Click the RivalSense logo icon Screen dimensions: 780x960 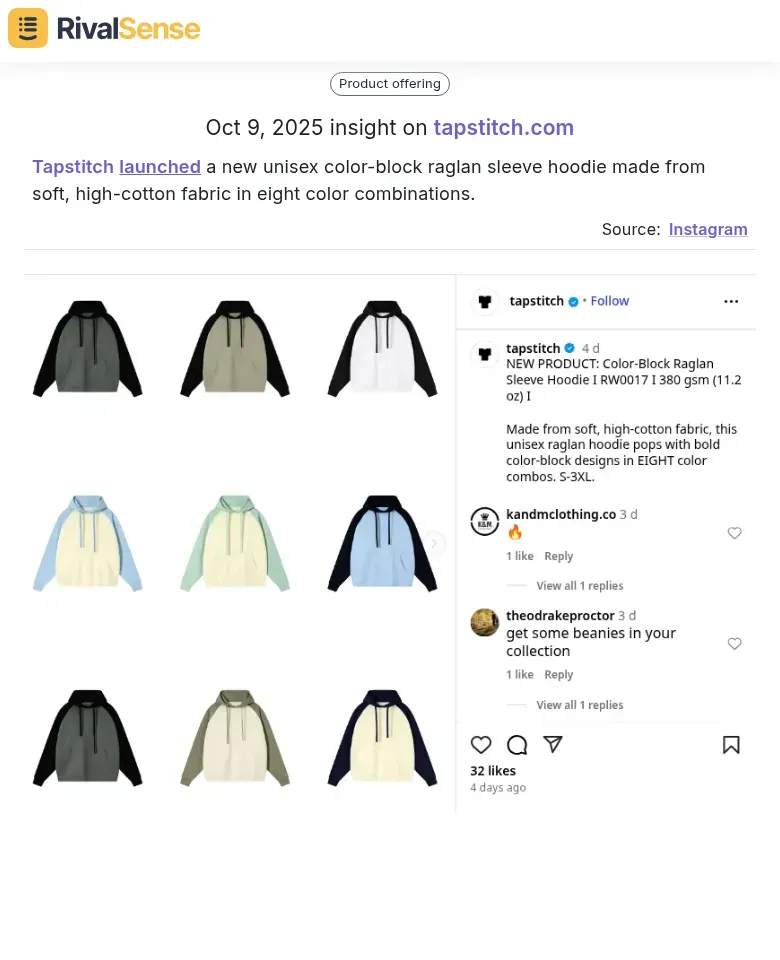click(28, 28)
